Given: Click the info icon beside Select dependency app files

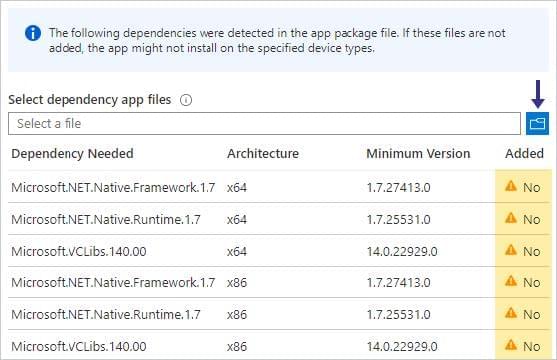Looking at the screenshot, I should coord(186,100).
